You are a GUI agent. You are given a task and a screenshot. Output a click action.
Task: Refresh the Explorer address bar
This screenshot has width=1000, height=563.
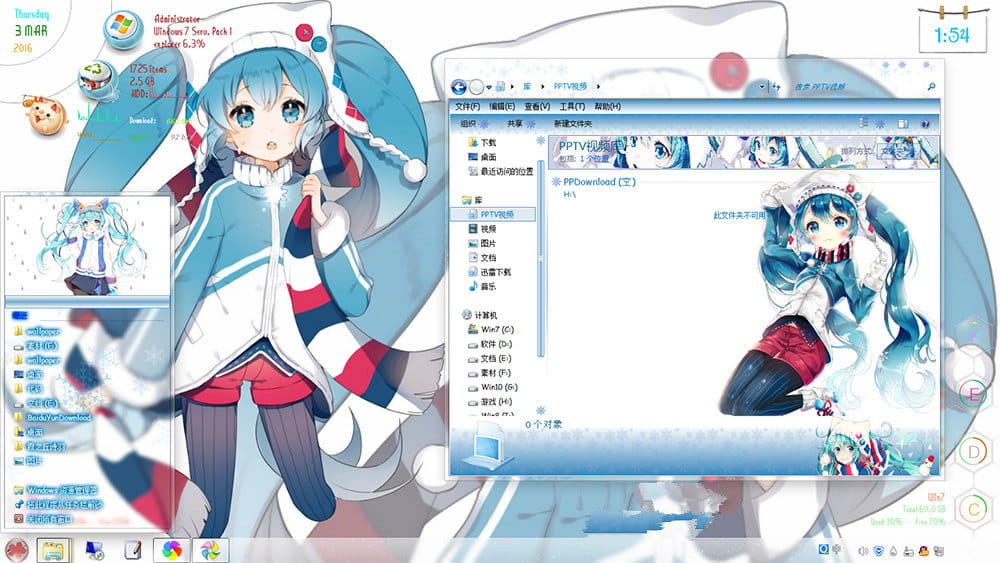pyautogui.click(x=776, y=86)
